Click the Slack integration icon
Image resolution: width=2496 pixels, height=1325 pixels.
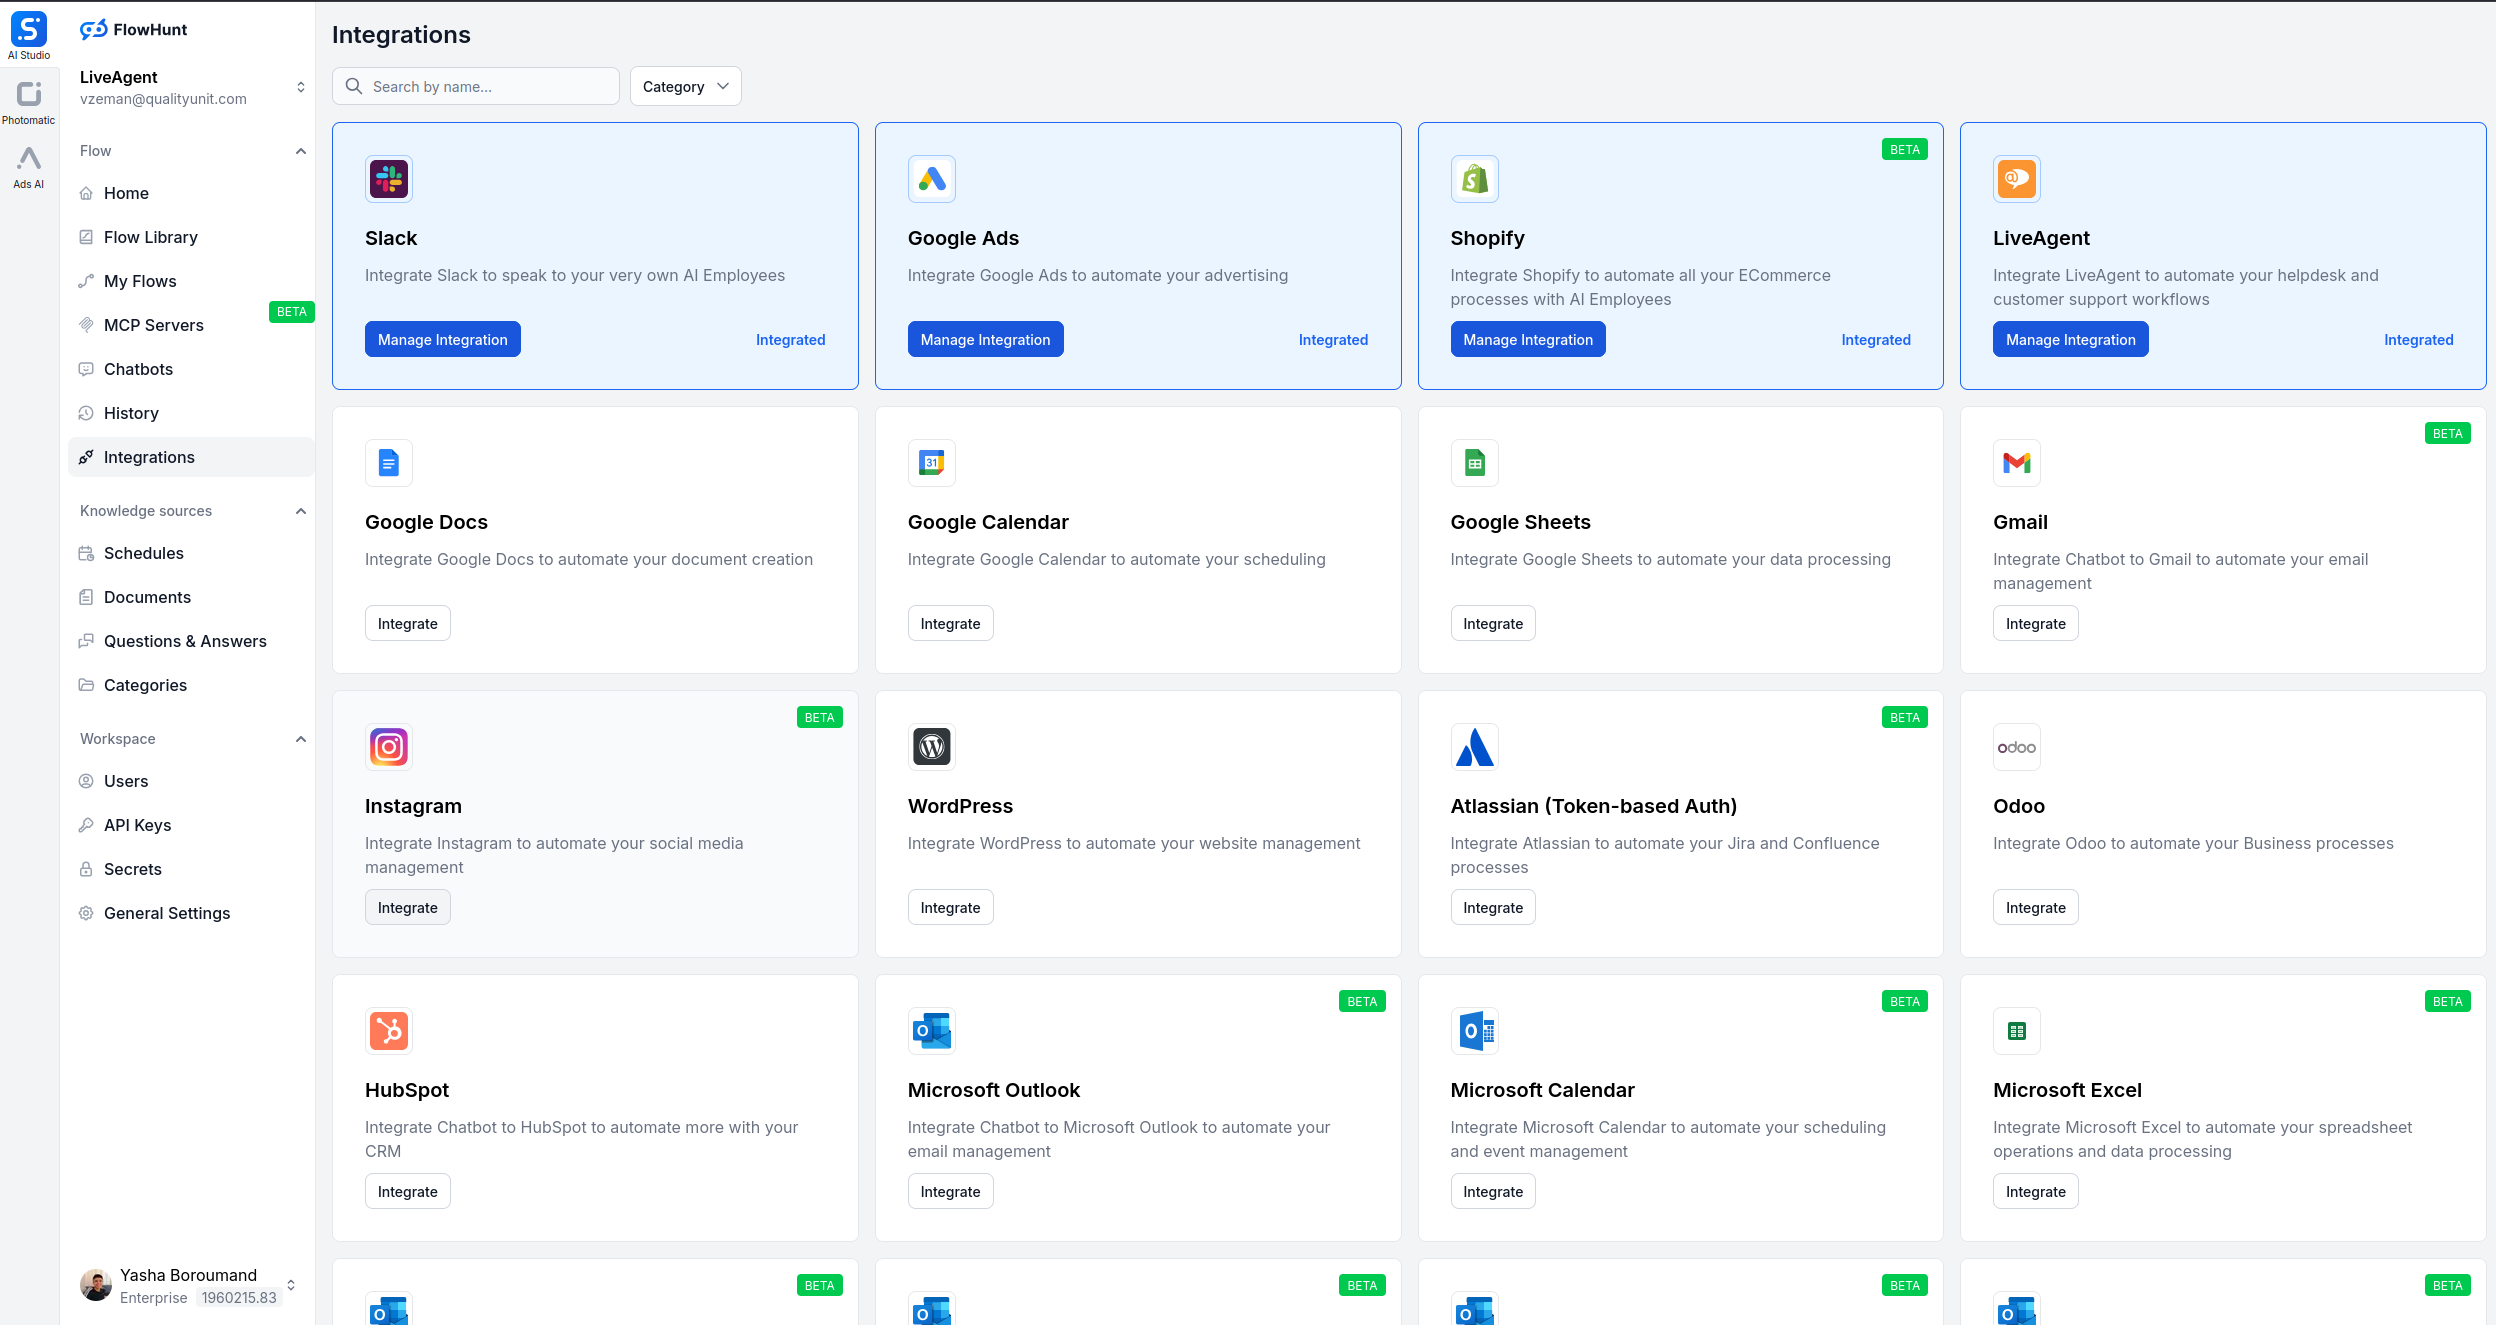tap(389, 179)
